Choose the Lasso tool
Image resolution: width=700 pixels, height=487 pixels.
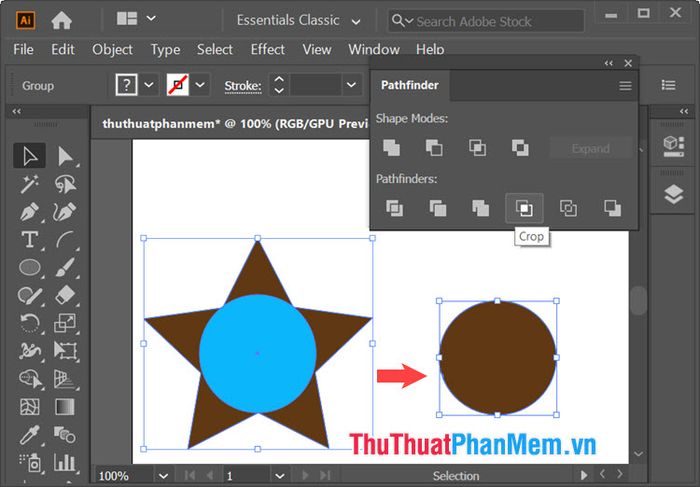click(65, 184)
